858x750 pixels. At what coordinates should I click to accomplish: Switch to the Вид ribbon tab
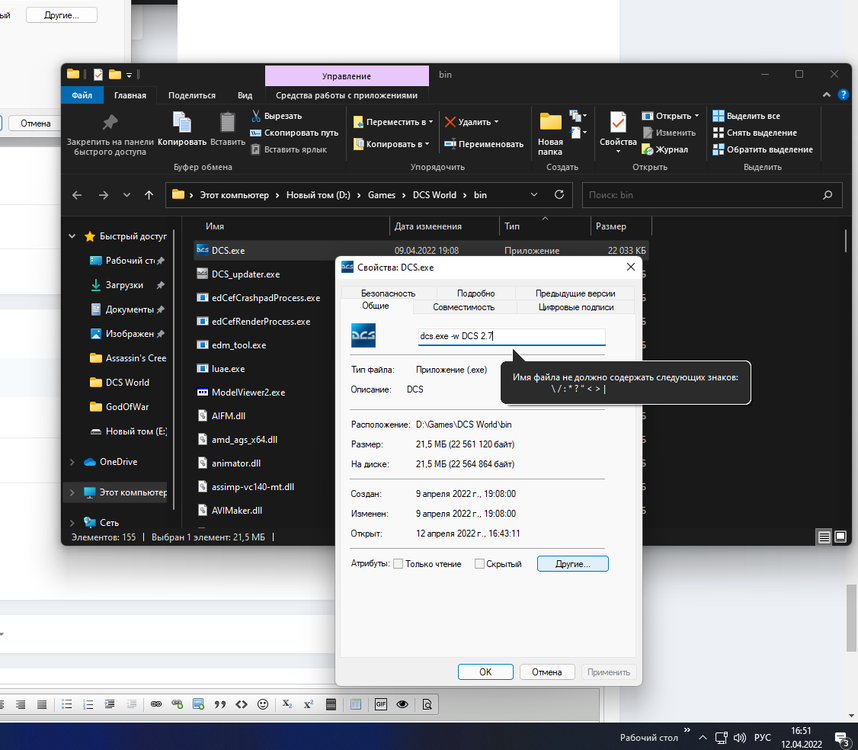[x=245, y=95]
